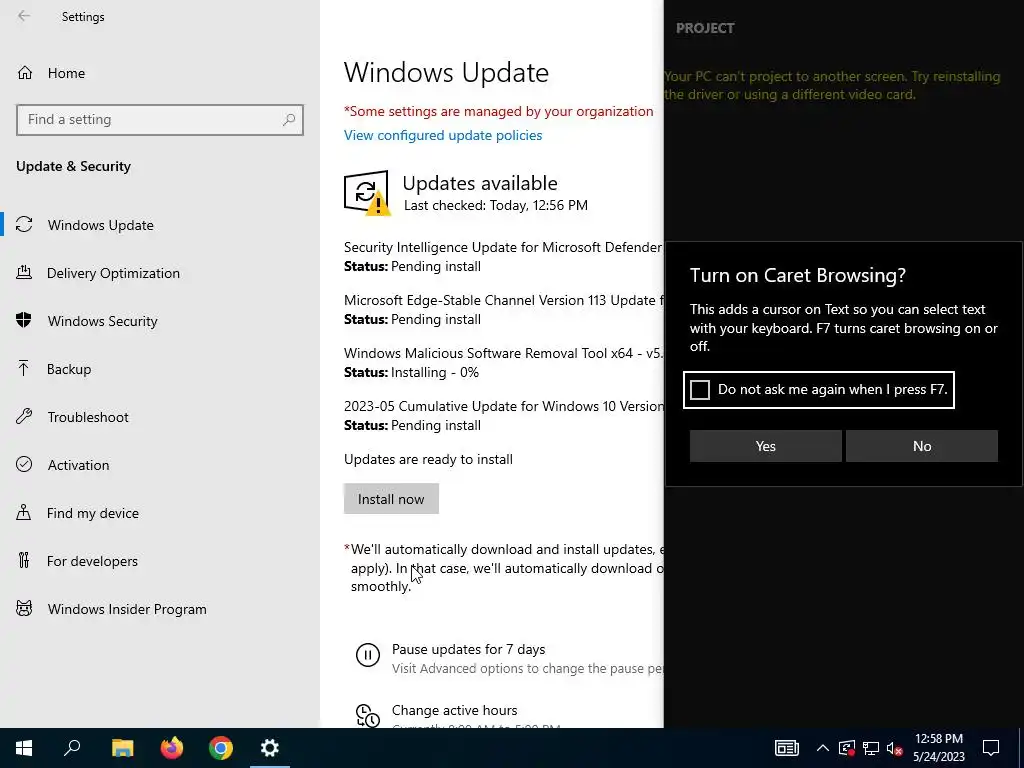Select Windows Update in the sidebar
1024x768 pixels.
click(x=160, y=225)
